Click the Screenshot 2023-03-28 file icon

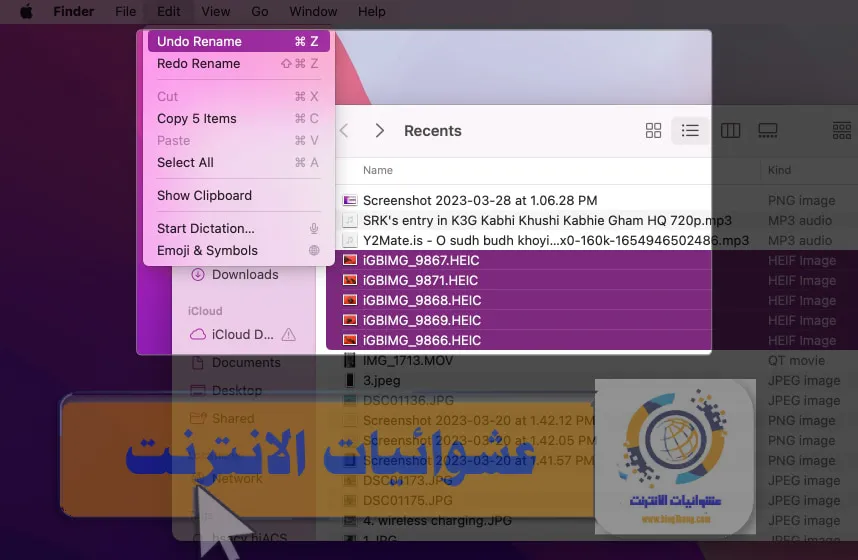click(x=350, y=200)
